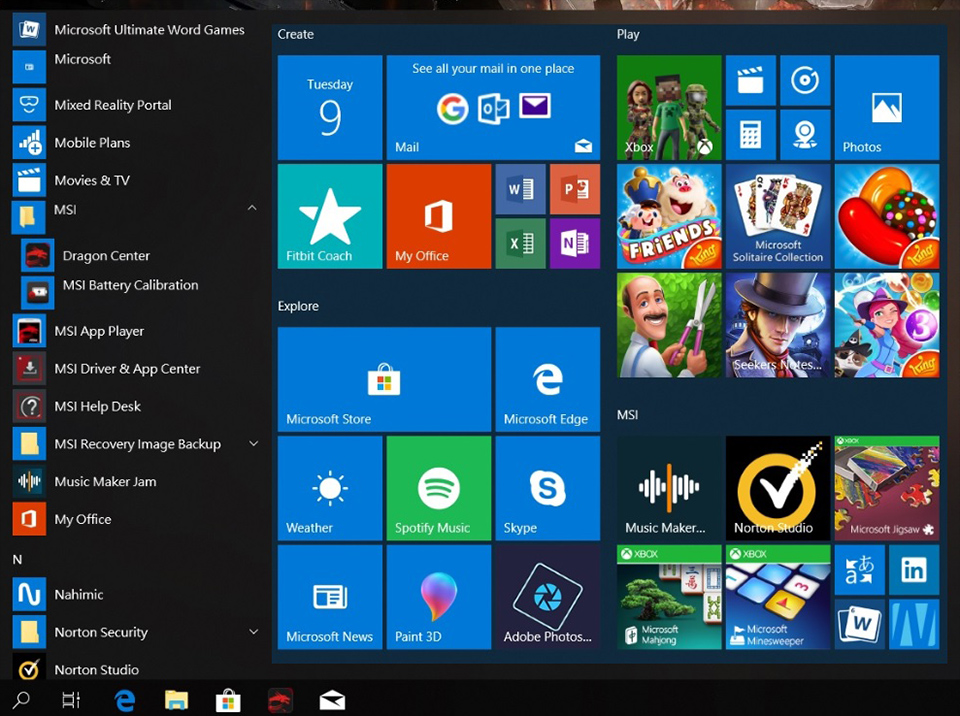Open the Xbox tile
This screenshot has width=960, height=716.
[669, 108]
